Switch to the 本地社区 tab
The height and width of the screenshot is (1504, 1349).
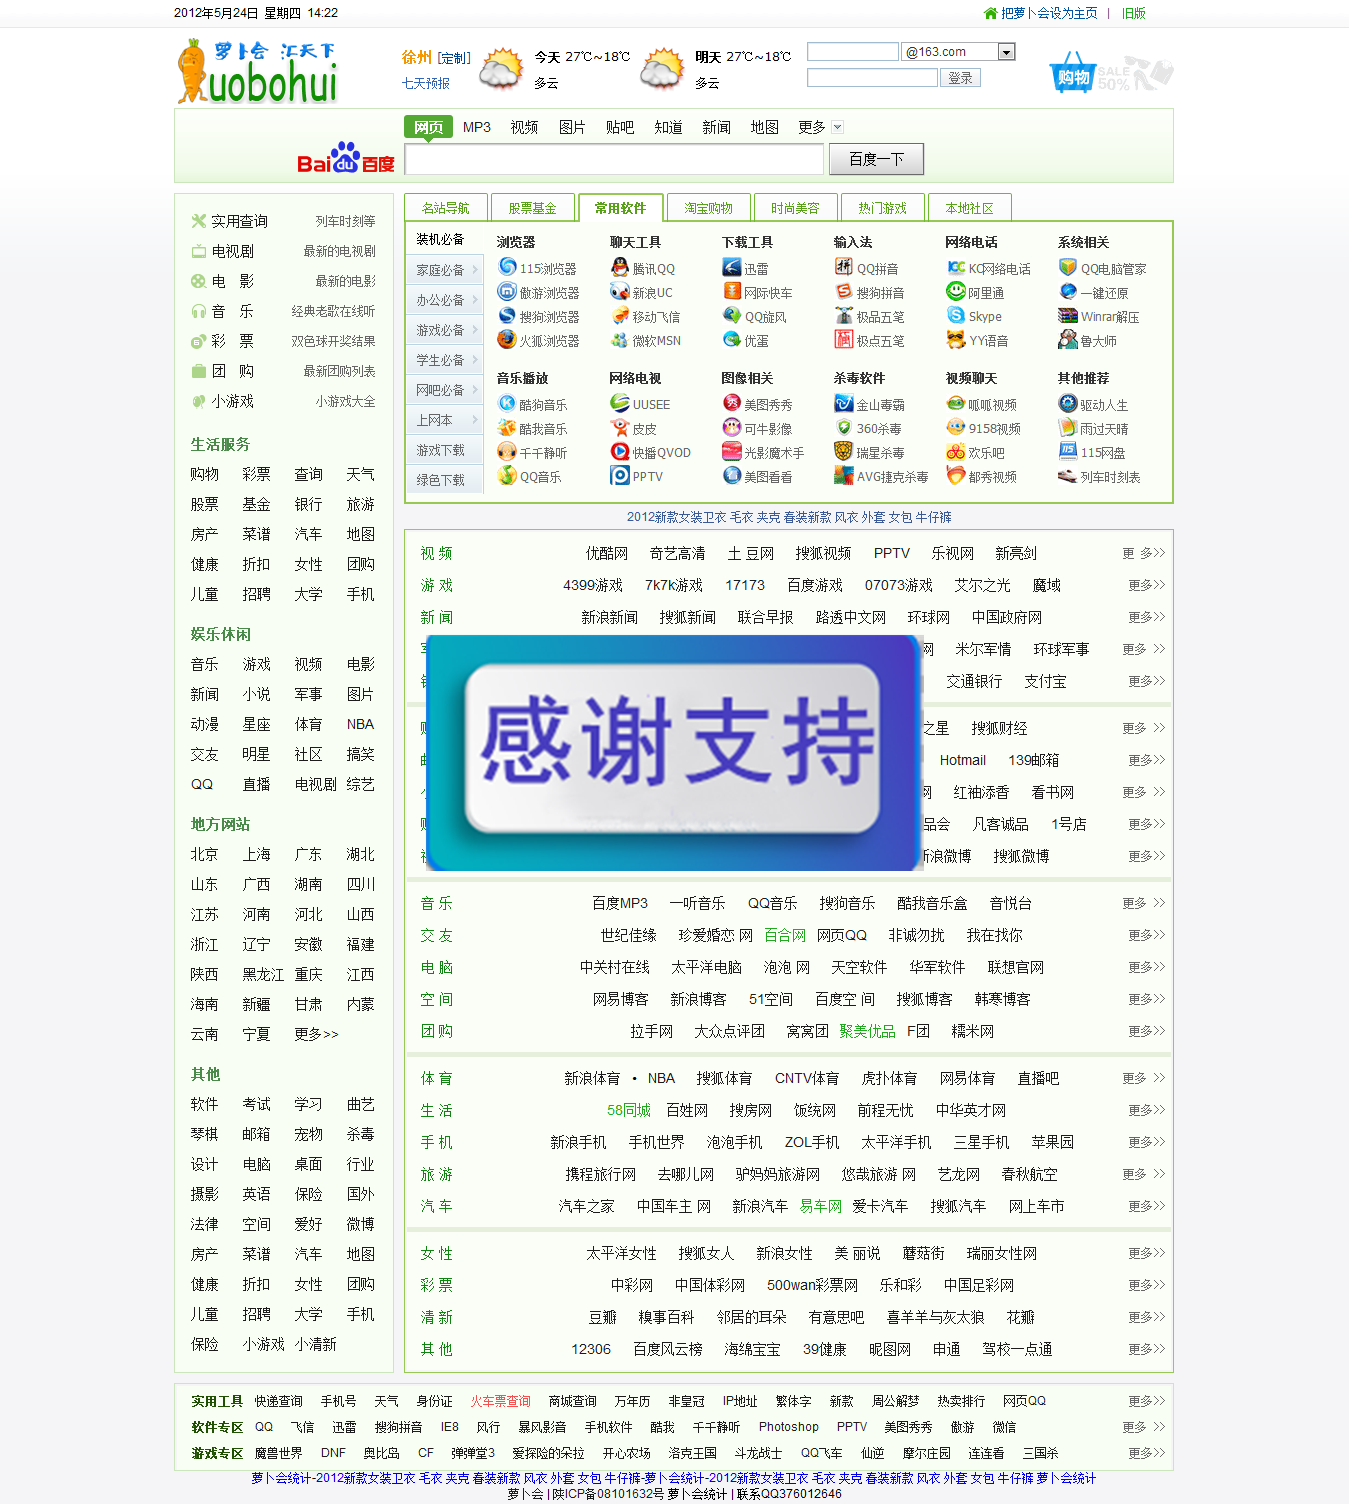[x=969, y=208]
